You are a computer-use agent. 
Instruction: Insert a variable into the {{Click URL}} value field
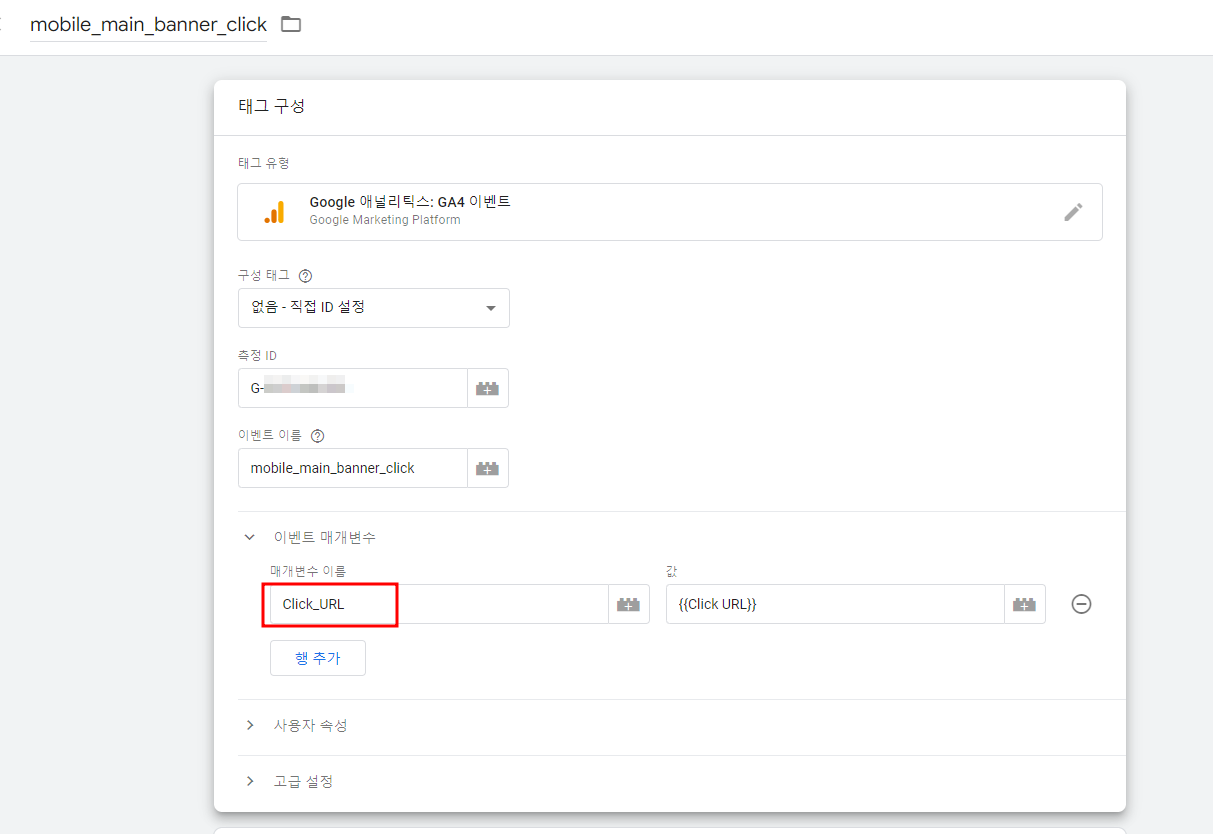(x=1025, y=604)
